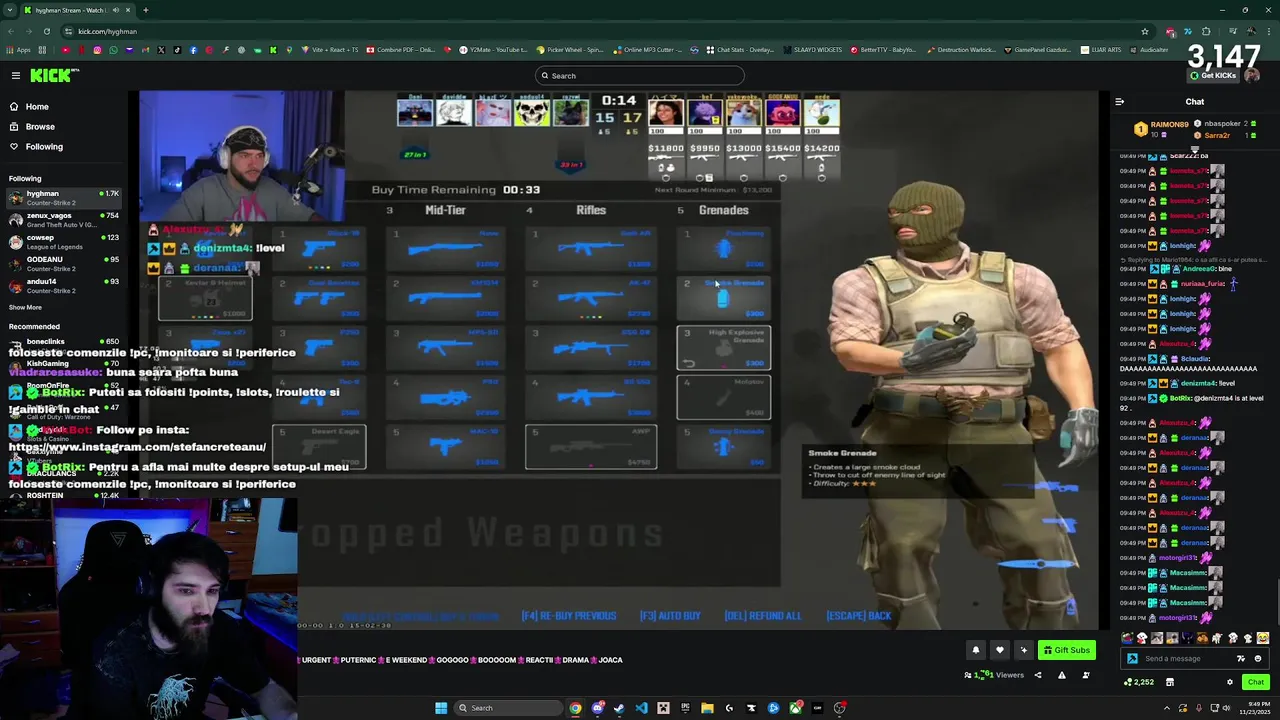This screenshot has height=720, width=1280.
Task: Open the Extensions puzzle icon
Action: [1206, 31]
